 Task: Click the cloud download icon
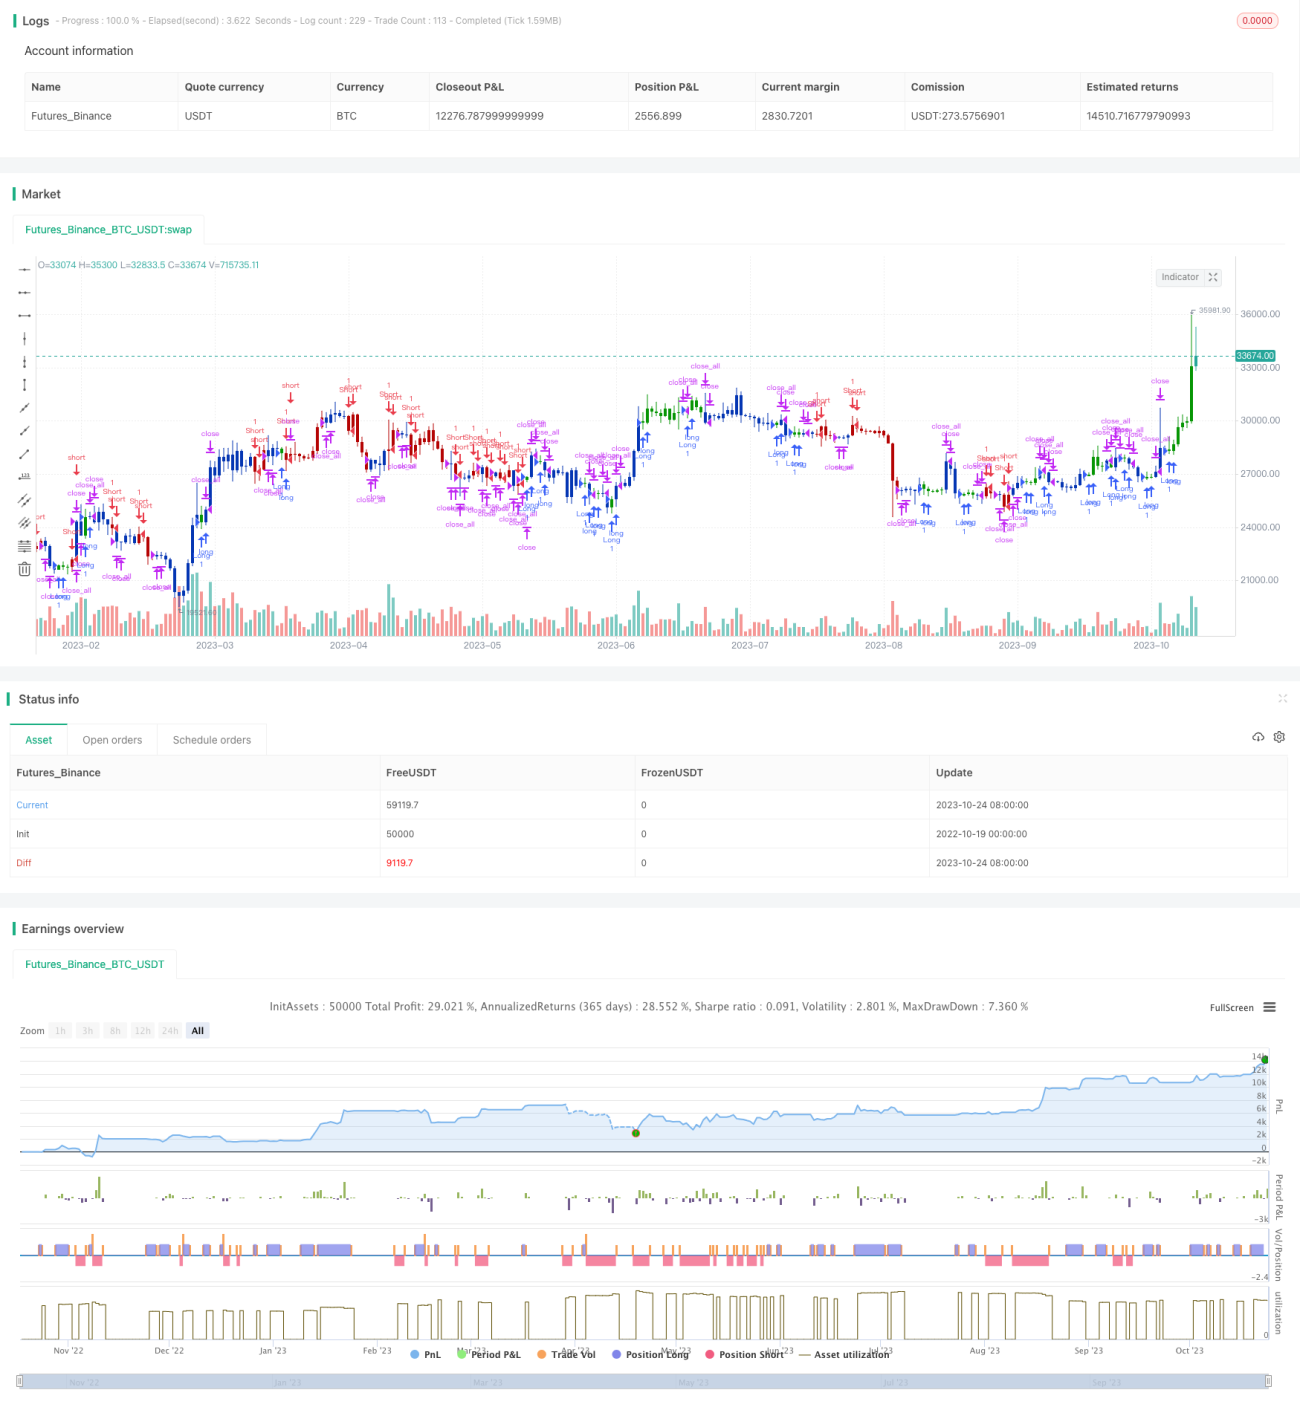[1258, 737]
